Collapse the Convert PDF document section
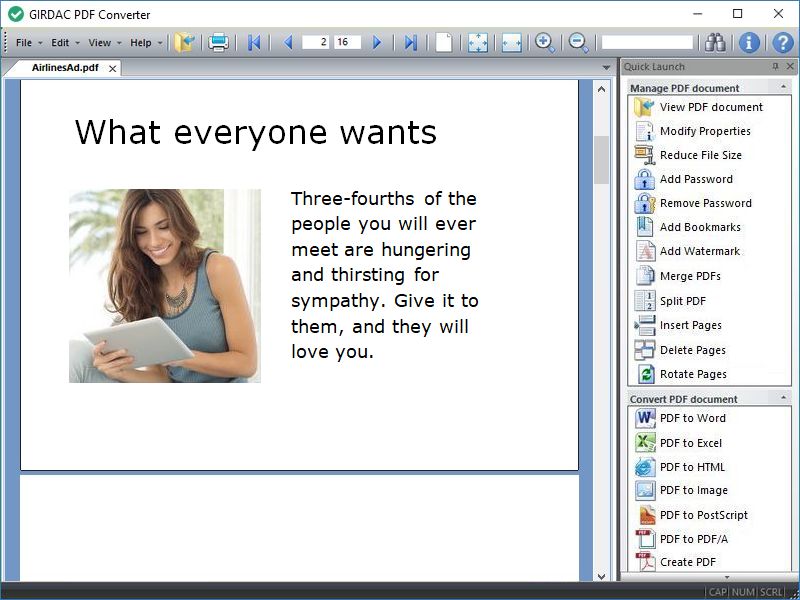Viewport: 800px width, 600px height. point(783,399)
